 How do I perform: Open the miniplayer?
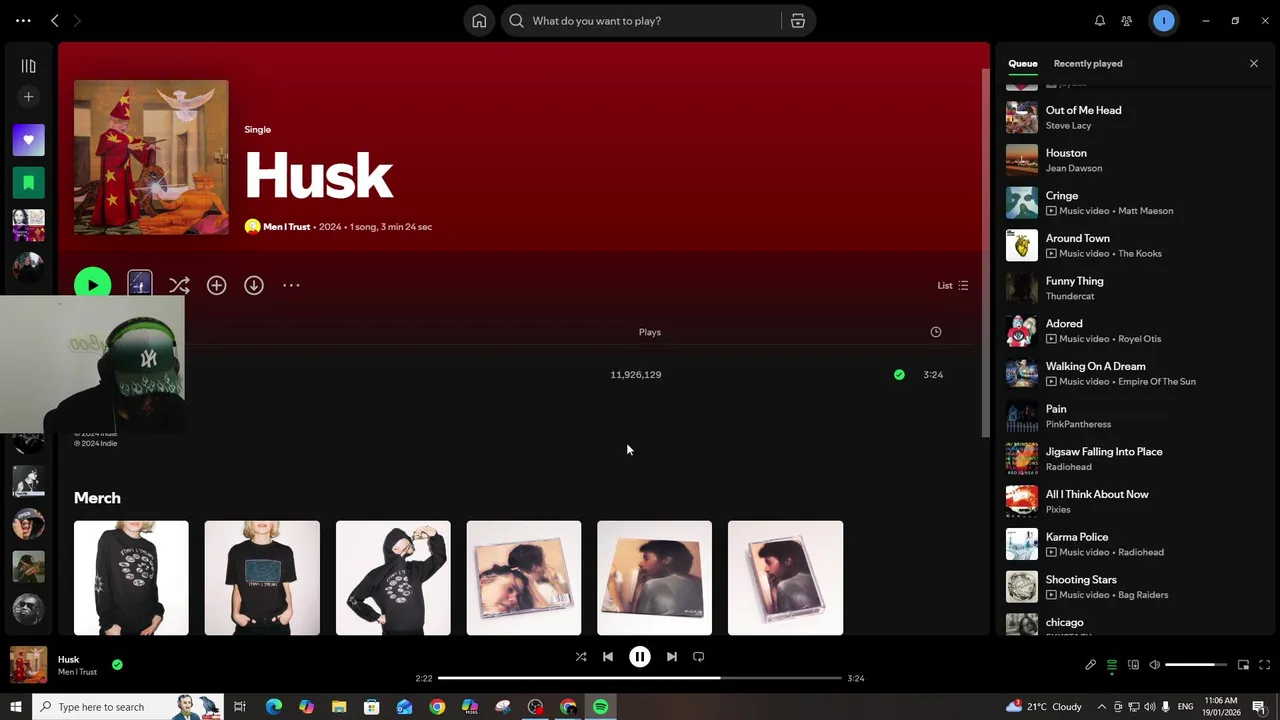pos(1243,665)
